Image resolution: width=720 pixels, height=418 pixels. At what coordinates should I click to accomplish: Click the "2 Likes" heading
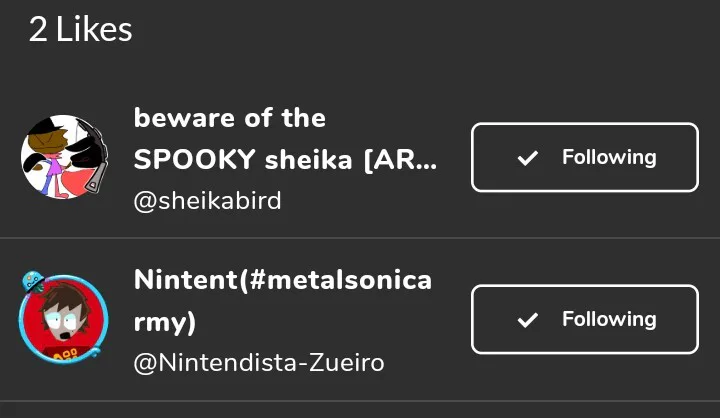[80, 30]
